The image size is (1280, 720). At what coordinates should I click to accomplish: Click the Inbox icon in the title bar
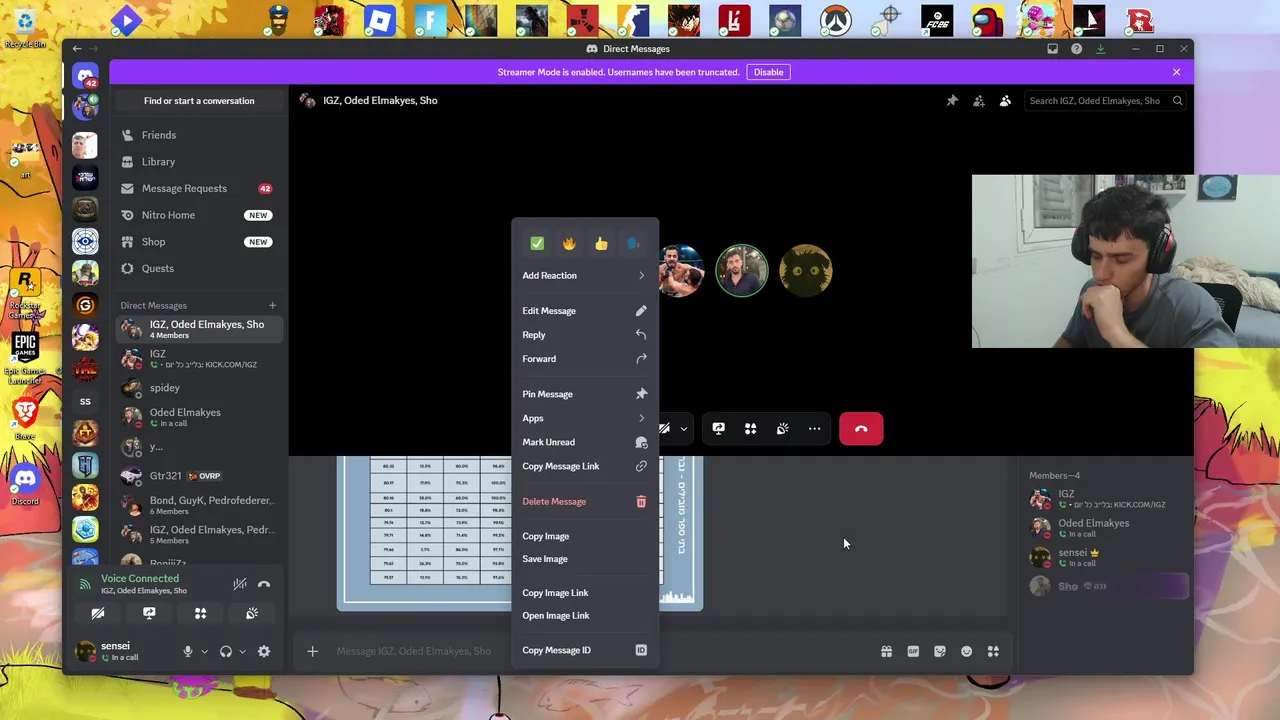(x=1052, y=49)
